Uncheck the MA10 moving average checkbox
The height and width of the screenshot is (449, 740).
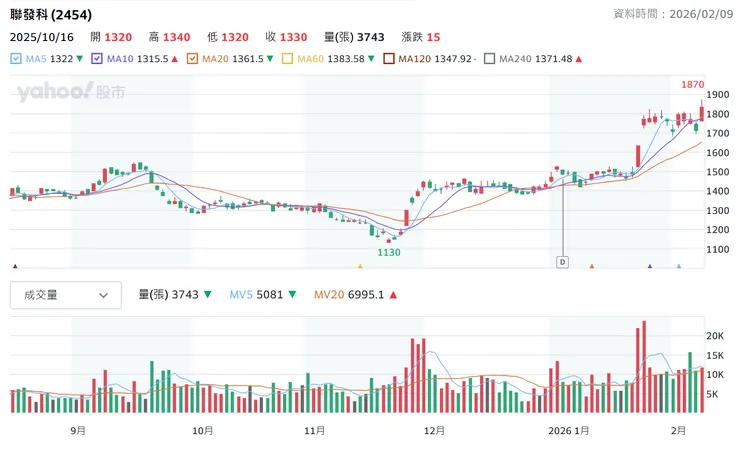97,59
